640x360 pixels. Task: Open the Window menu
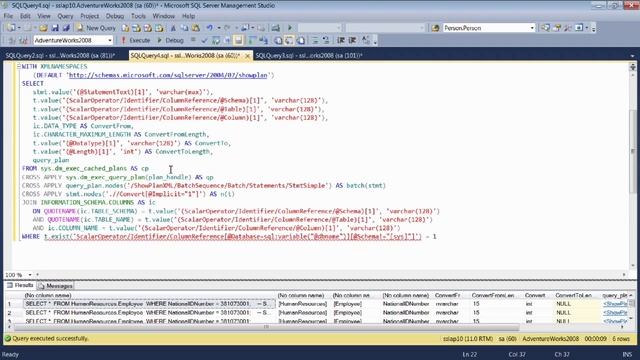[x=164, y=16]
